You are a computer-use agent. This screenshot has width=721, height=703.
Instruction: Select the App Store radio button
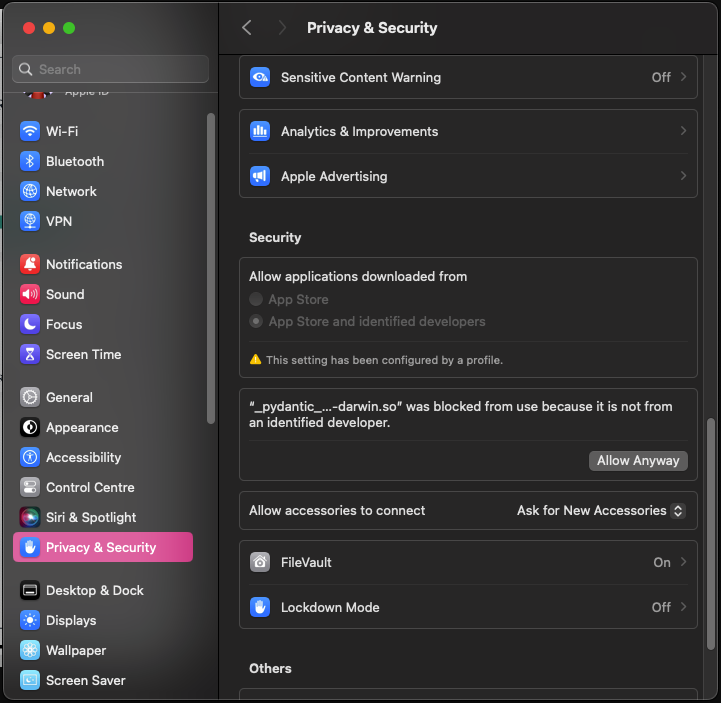[x=257, y=299]
